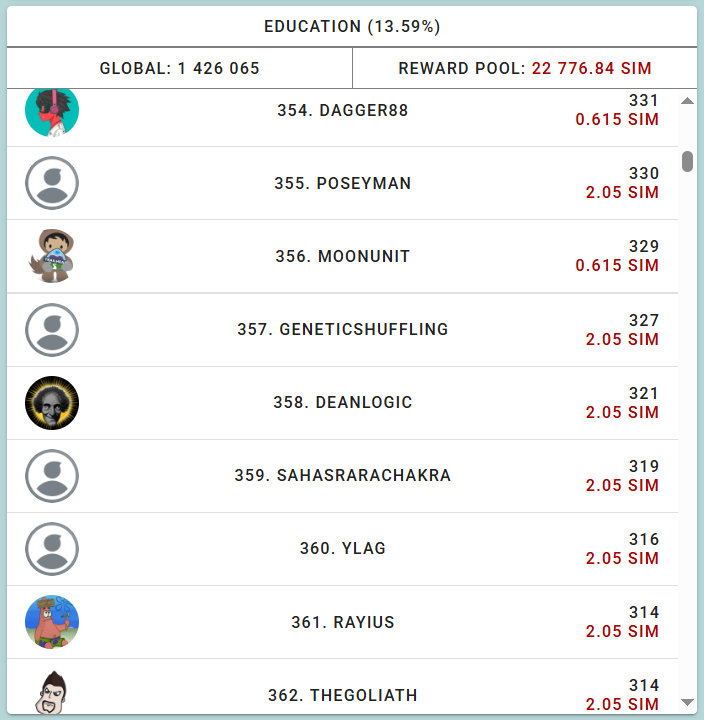The image size is (704, 720).
Task: Select Geneticshuffling's placeholder avatar
Action: tap(52, 330)
